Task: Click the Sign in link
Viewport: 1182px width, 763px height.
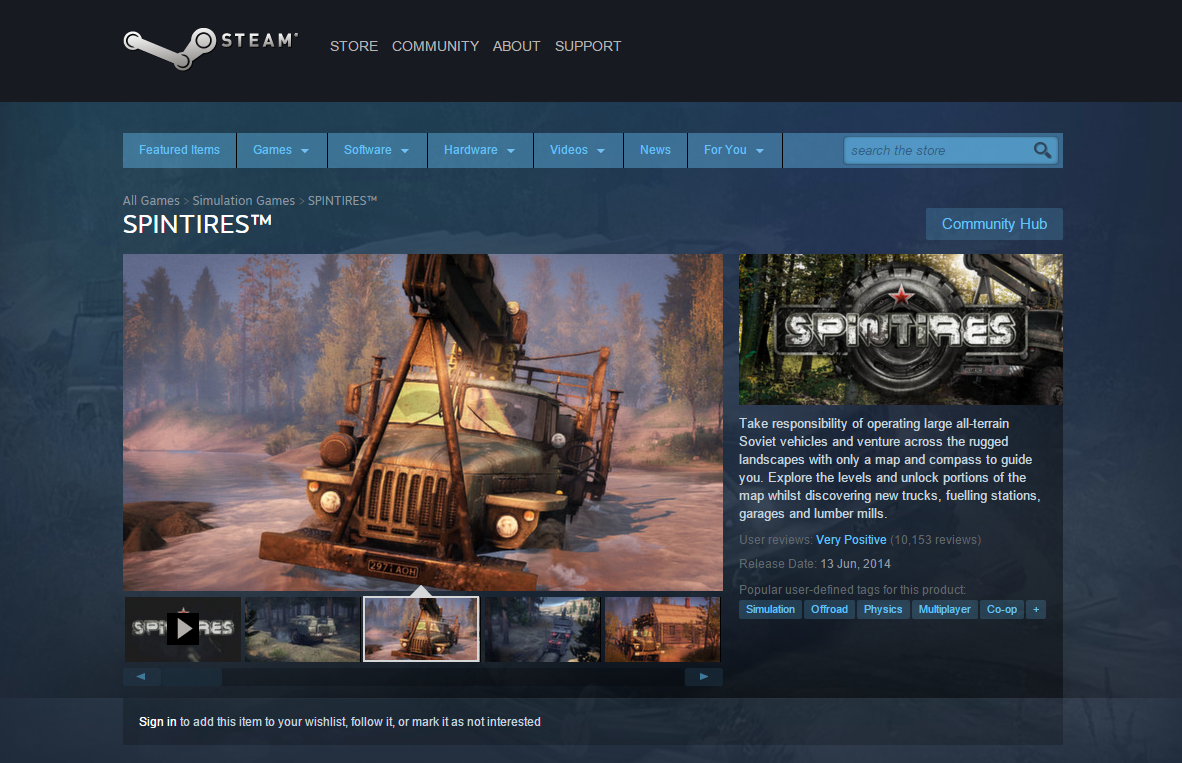Action: pos(158,722)
